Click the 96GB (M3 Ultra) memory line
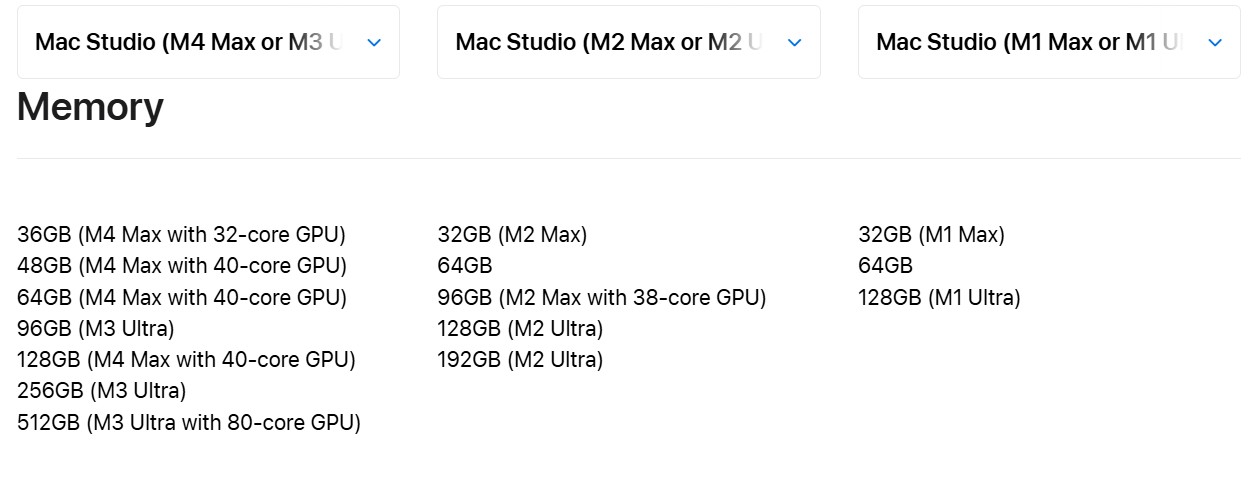 (96, 328)
